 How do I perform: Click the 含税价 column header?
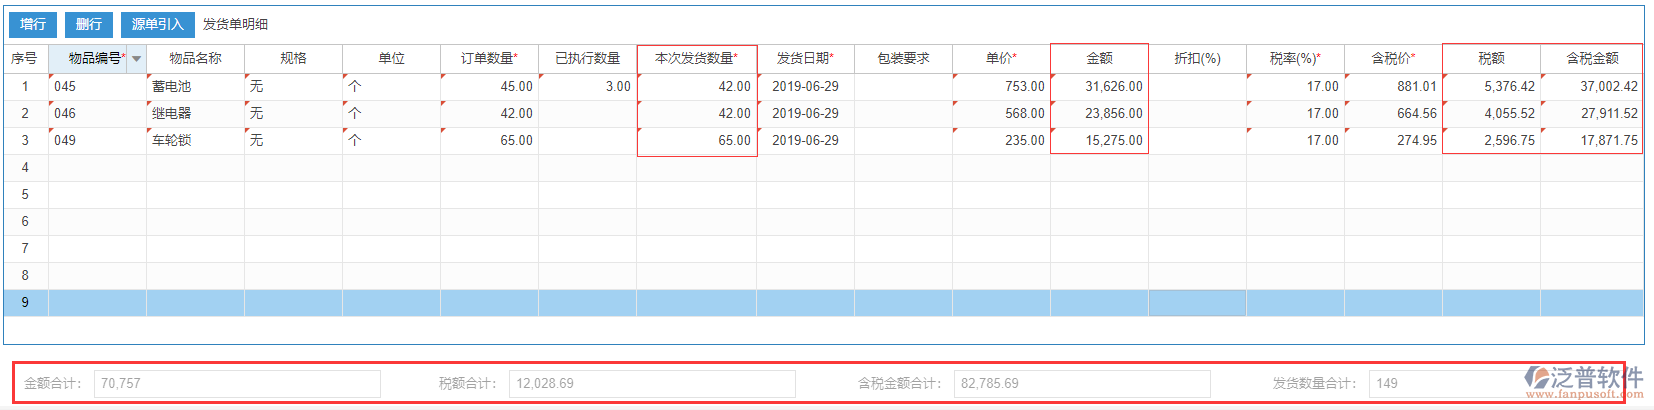(1393, 59)
